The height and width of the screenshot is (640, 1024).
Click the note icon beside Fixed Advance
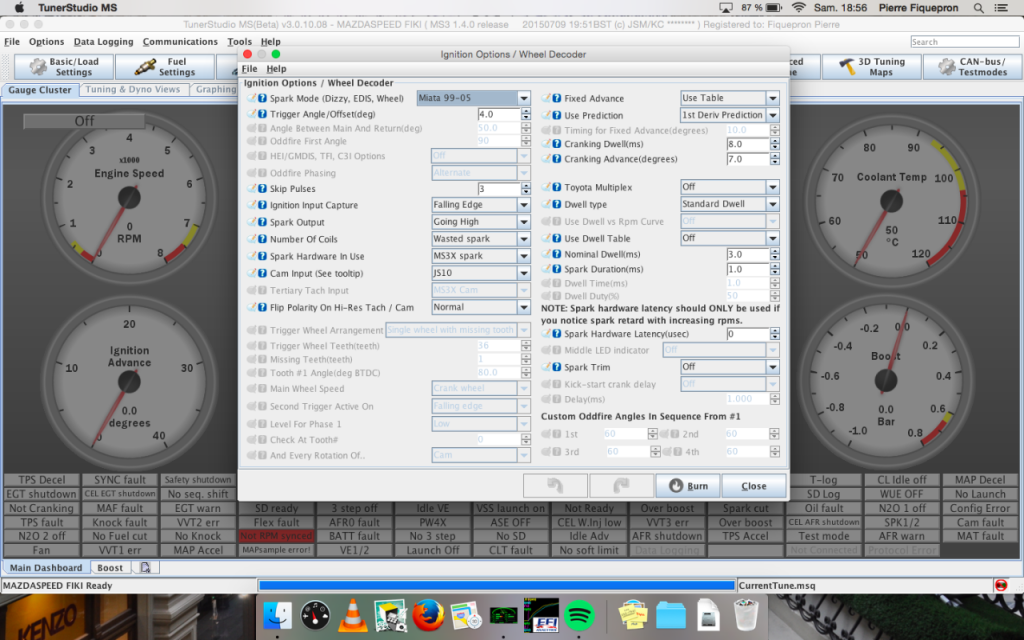(x=546, y=99)
